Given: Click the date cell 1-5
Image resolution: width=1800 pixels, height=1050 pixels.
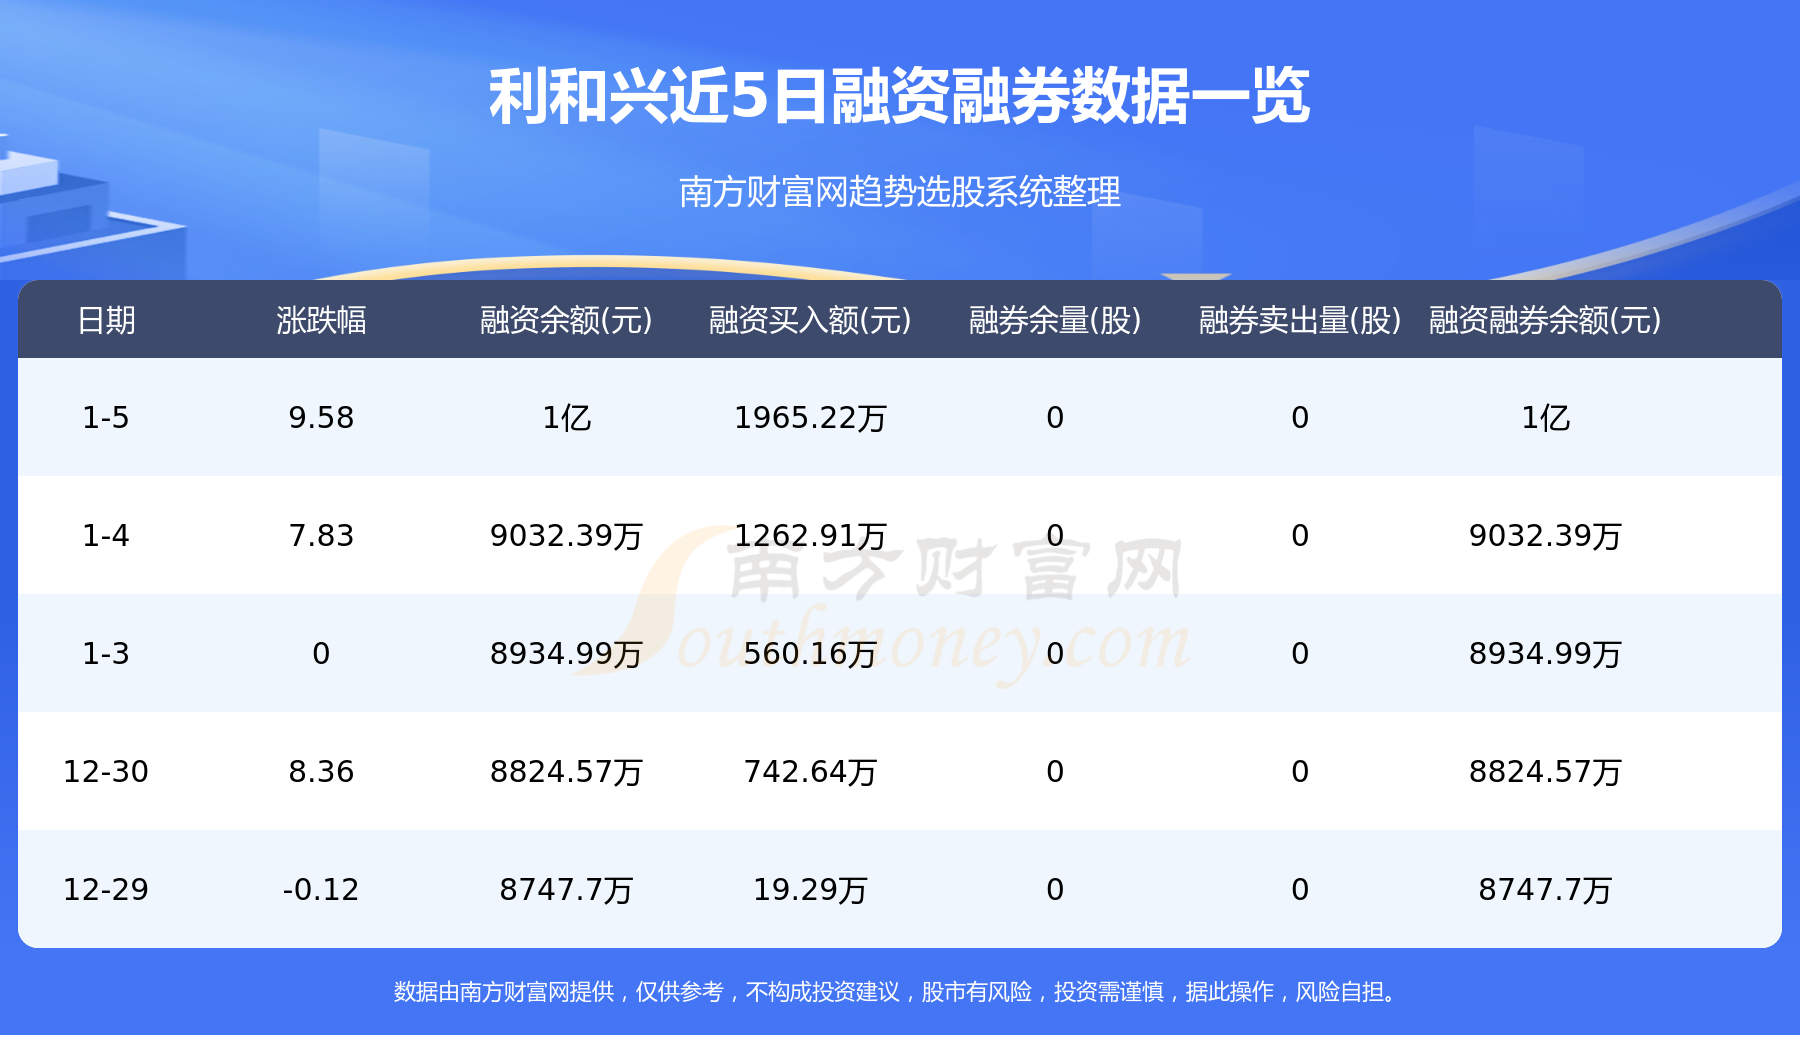Looking at the screenshot, I should click(x=106, y=418).
